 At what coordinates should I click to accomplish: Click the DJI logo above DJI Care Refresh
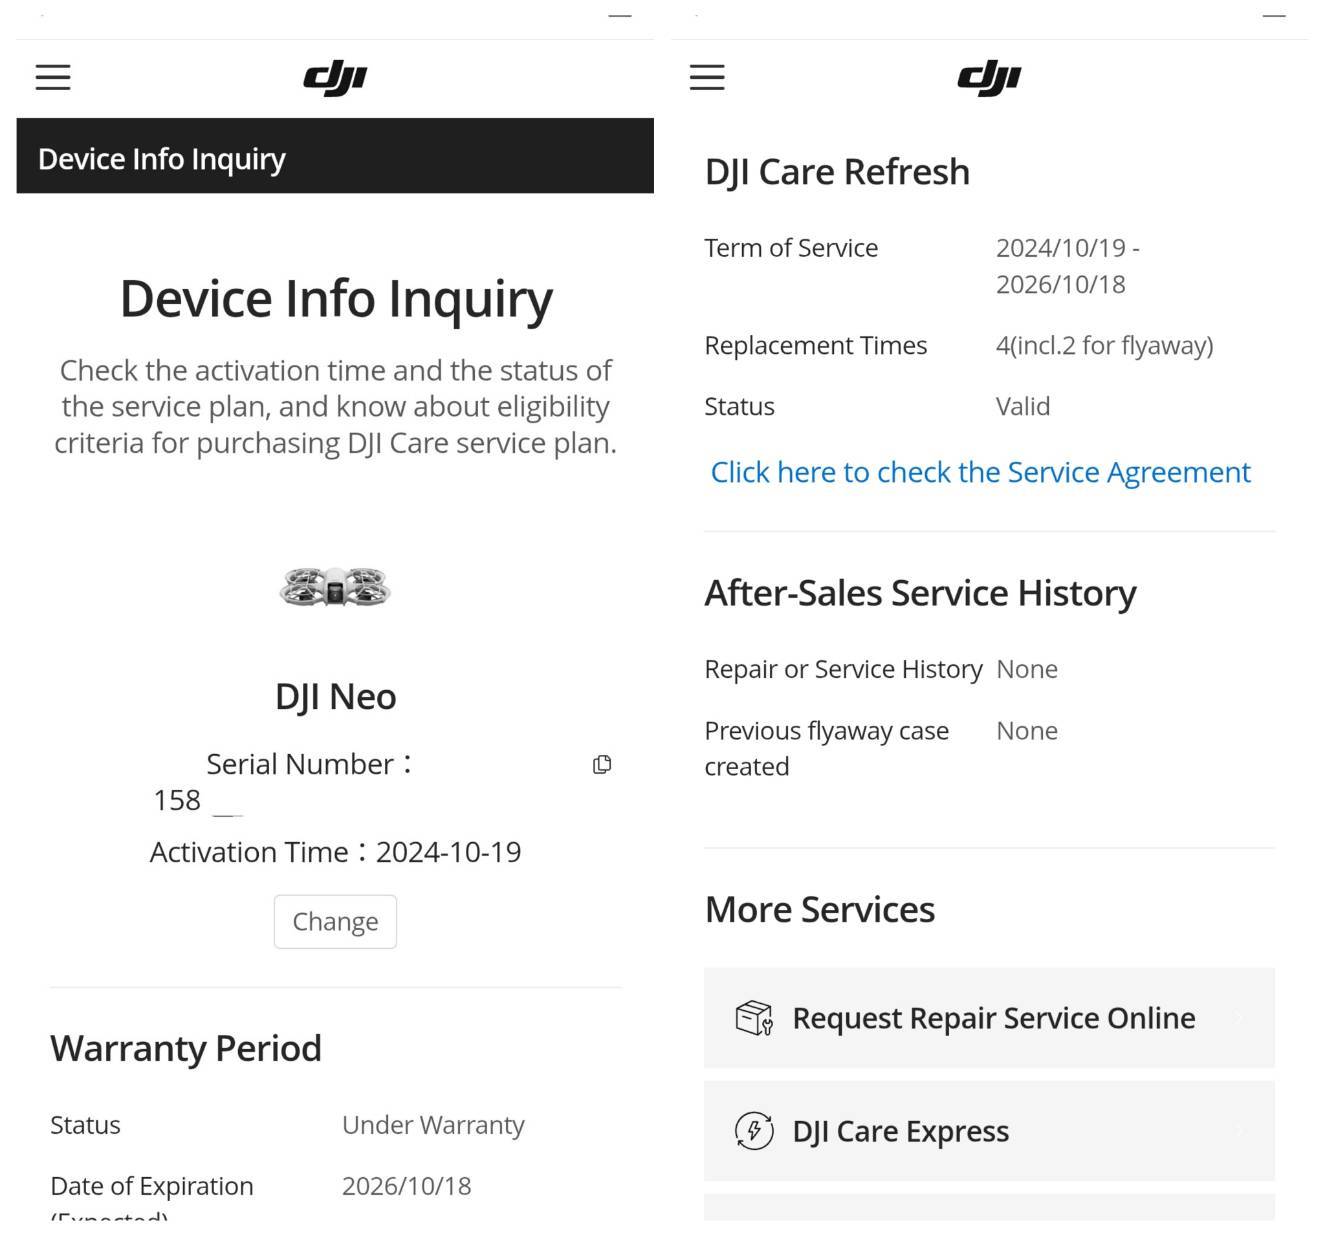click(x=989, y=77)
